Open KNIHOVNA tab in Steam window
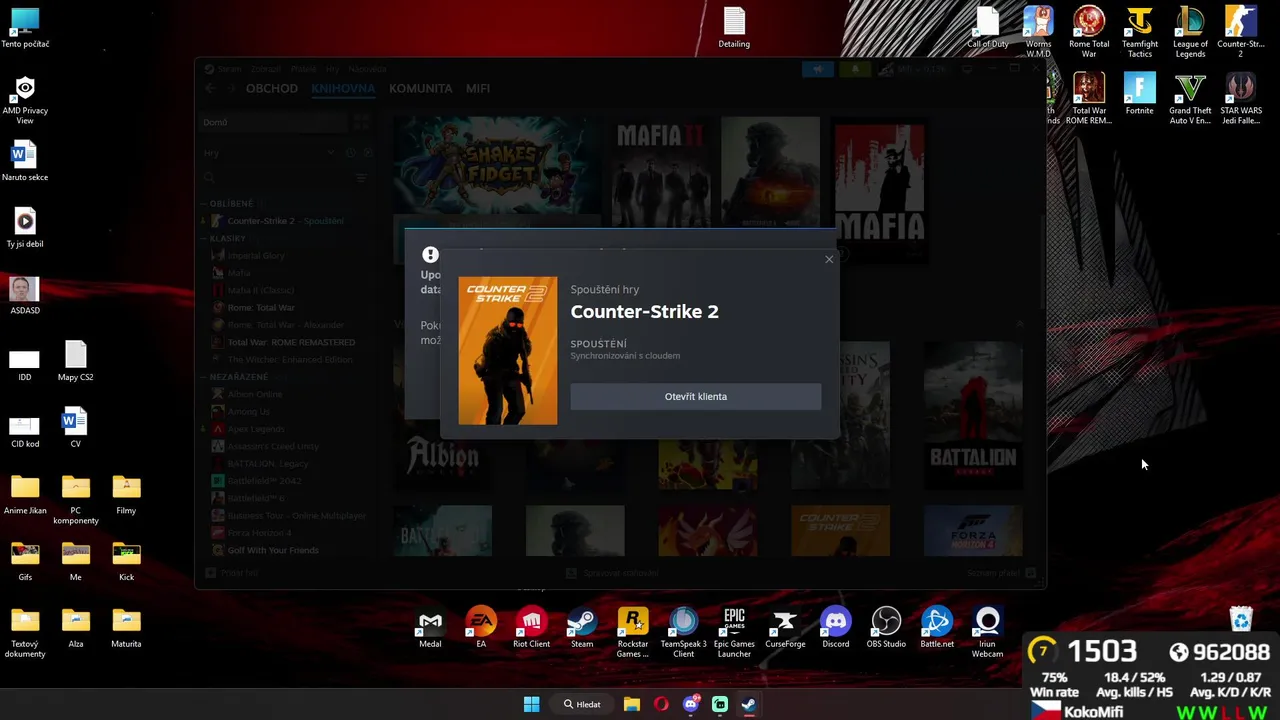 (x=343, y=88)
